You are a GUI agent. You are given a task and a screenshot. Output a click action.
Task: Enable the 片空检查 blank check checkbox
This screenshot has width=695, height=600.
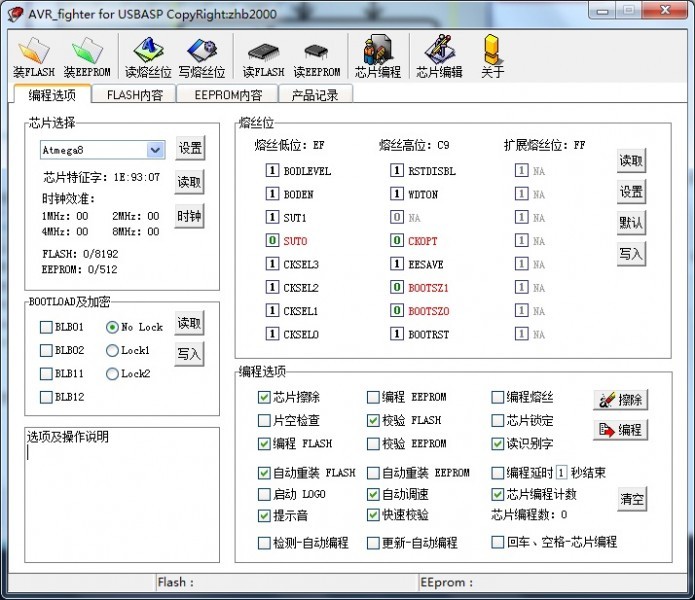(265, 421)
